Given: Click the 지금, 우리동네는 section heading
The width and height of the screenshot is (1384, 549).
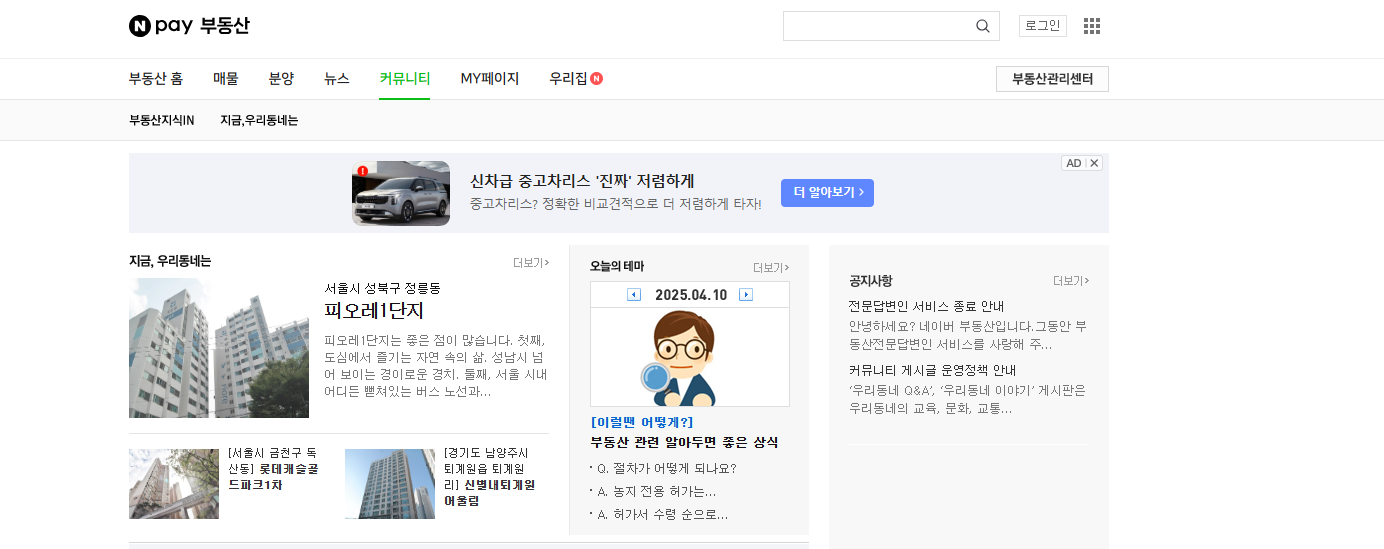Looking at the screenshot, I should [170, 261].
